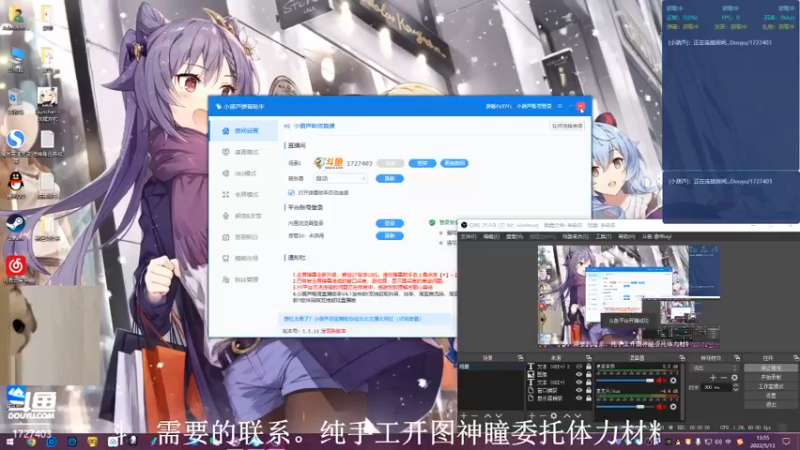Toggle the lock on the 窗口捕获 source
The height and width of the screenshot is (450, 800).
point(589,390)
